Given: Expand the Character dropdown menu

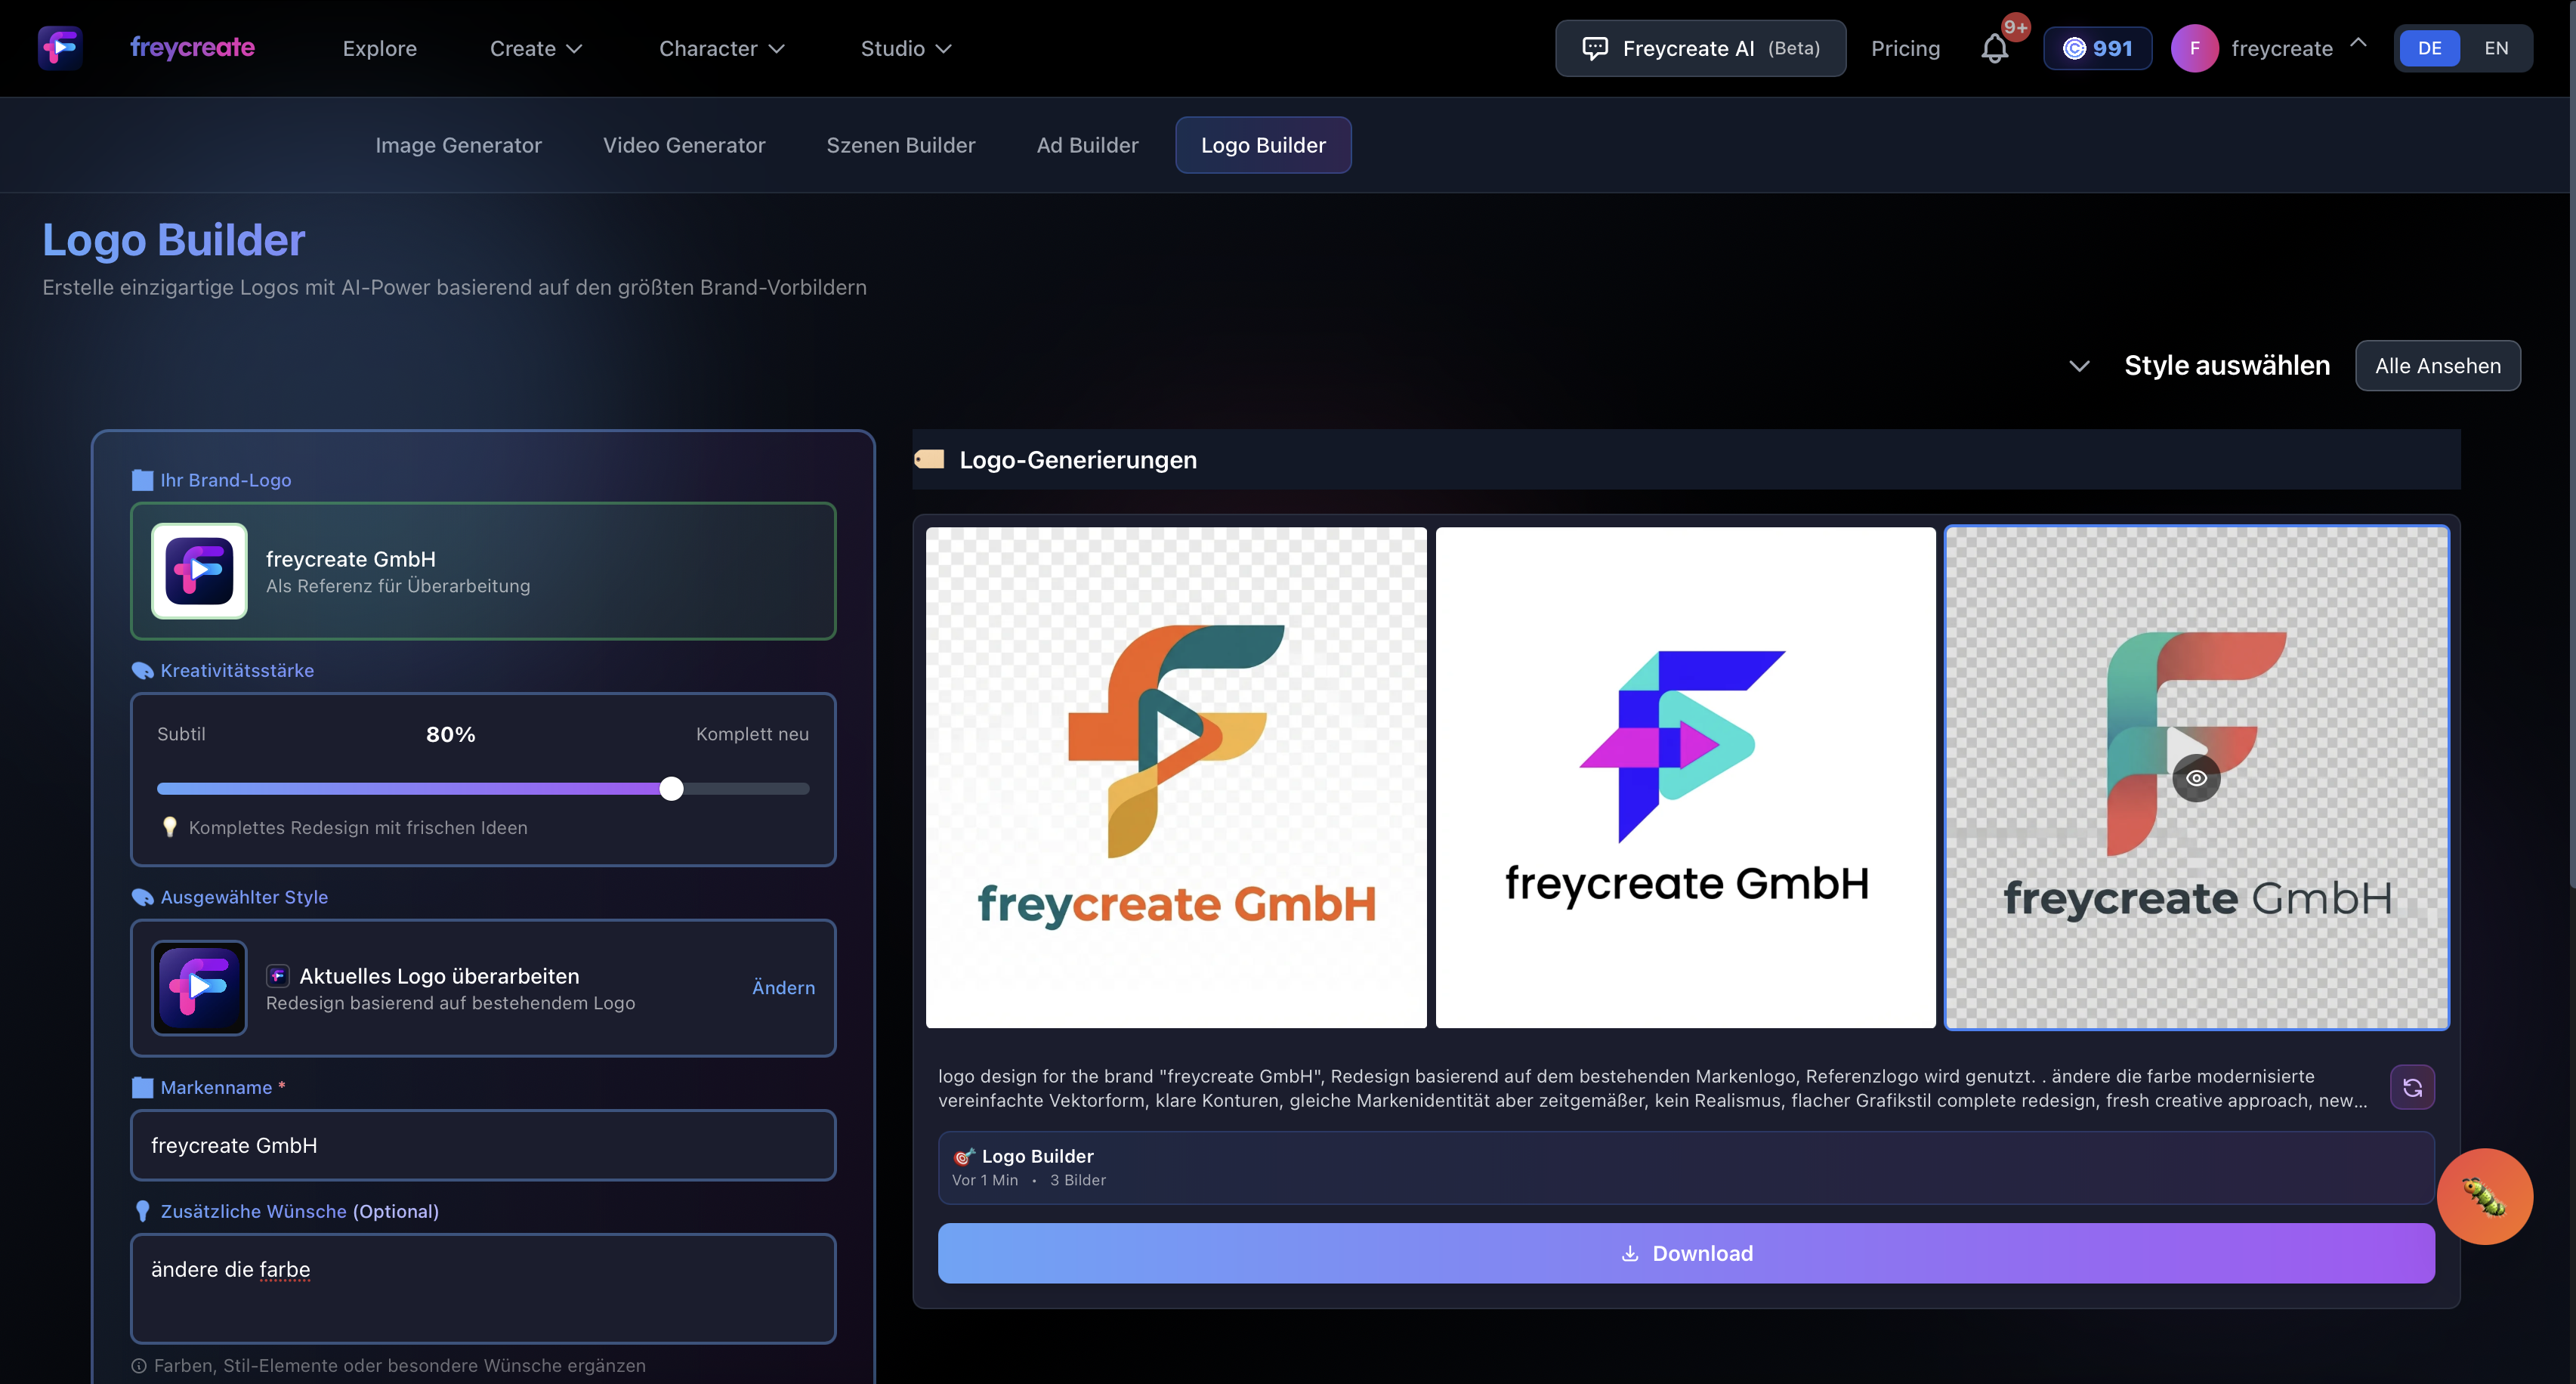Looking at the screenshot, I should (x=721, y=48).
